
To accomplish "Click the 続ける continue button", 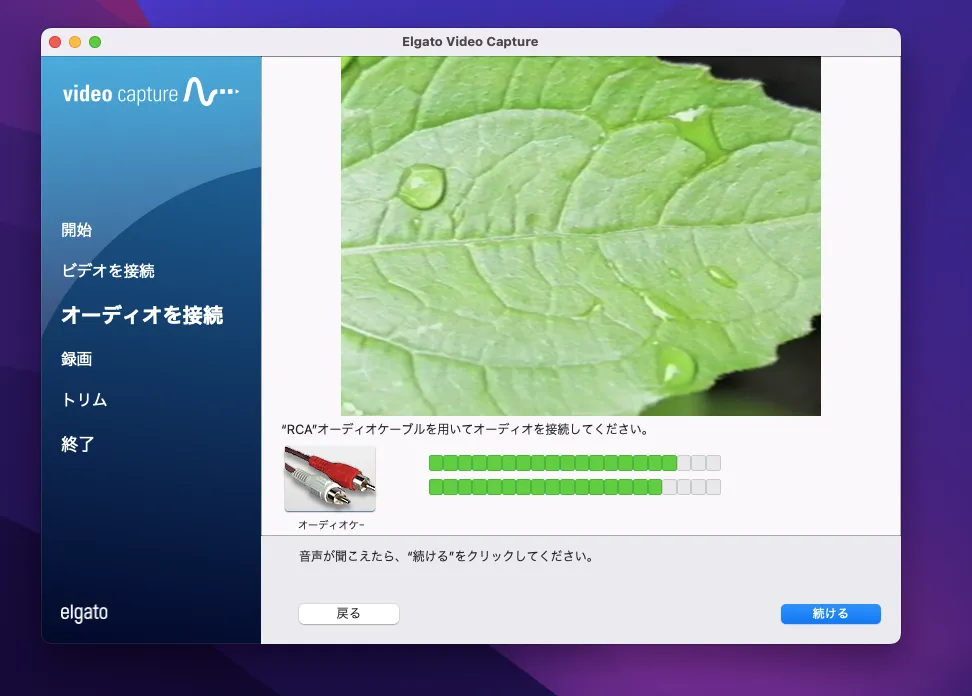I will click(x=830, y=614).
